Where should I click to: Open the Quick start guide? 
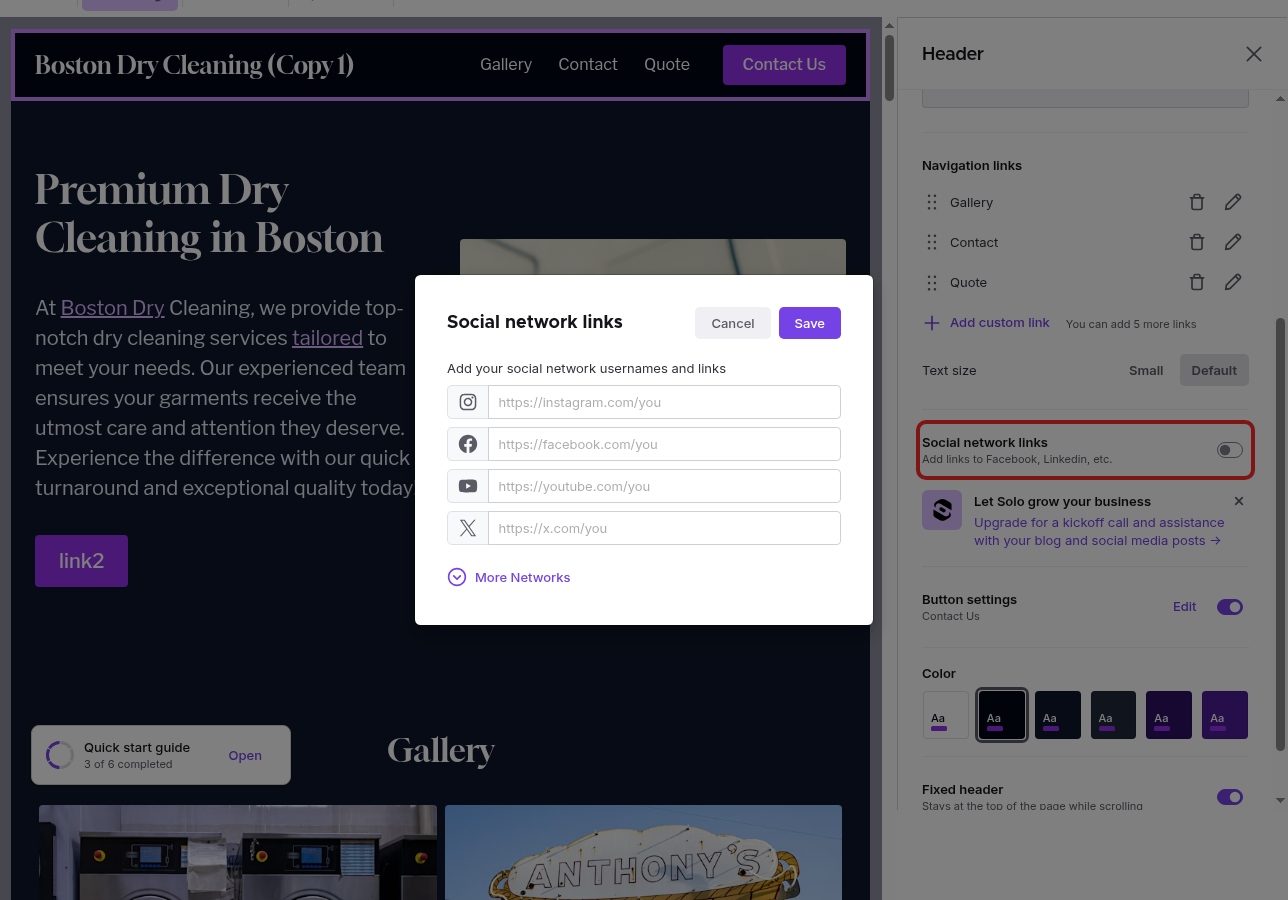pos(245,755)
